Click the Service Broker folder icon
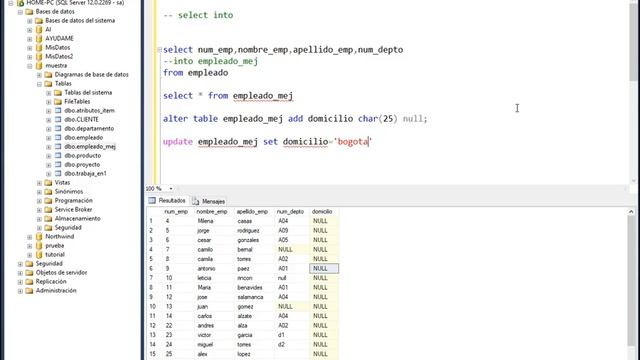Viewport: 640px width, 360px height. point(49,210)
